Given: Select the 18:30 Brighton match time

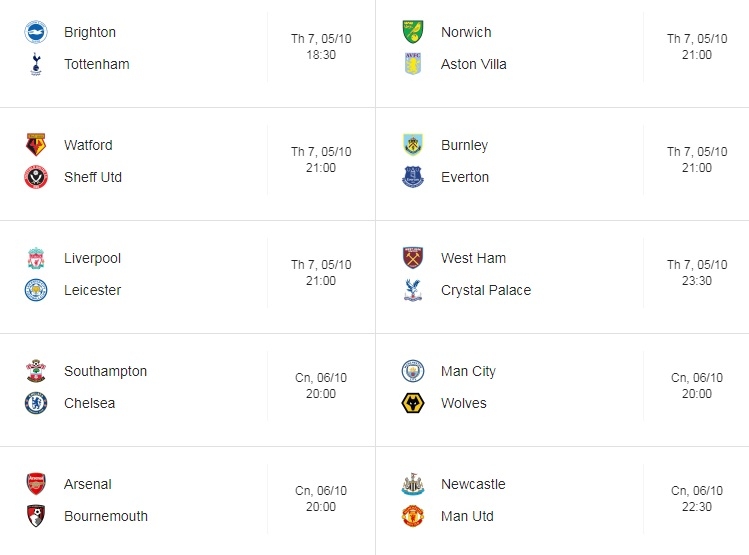Looking at the screenshot, I should click(x=321, y=55).
